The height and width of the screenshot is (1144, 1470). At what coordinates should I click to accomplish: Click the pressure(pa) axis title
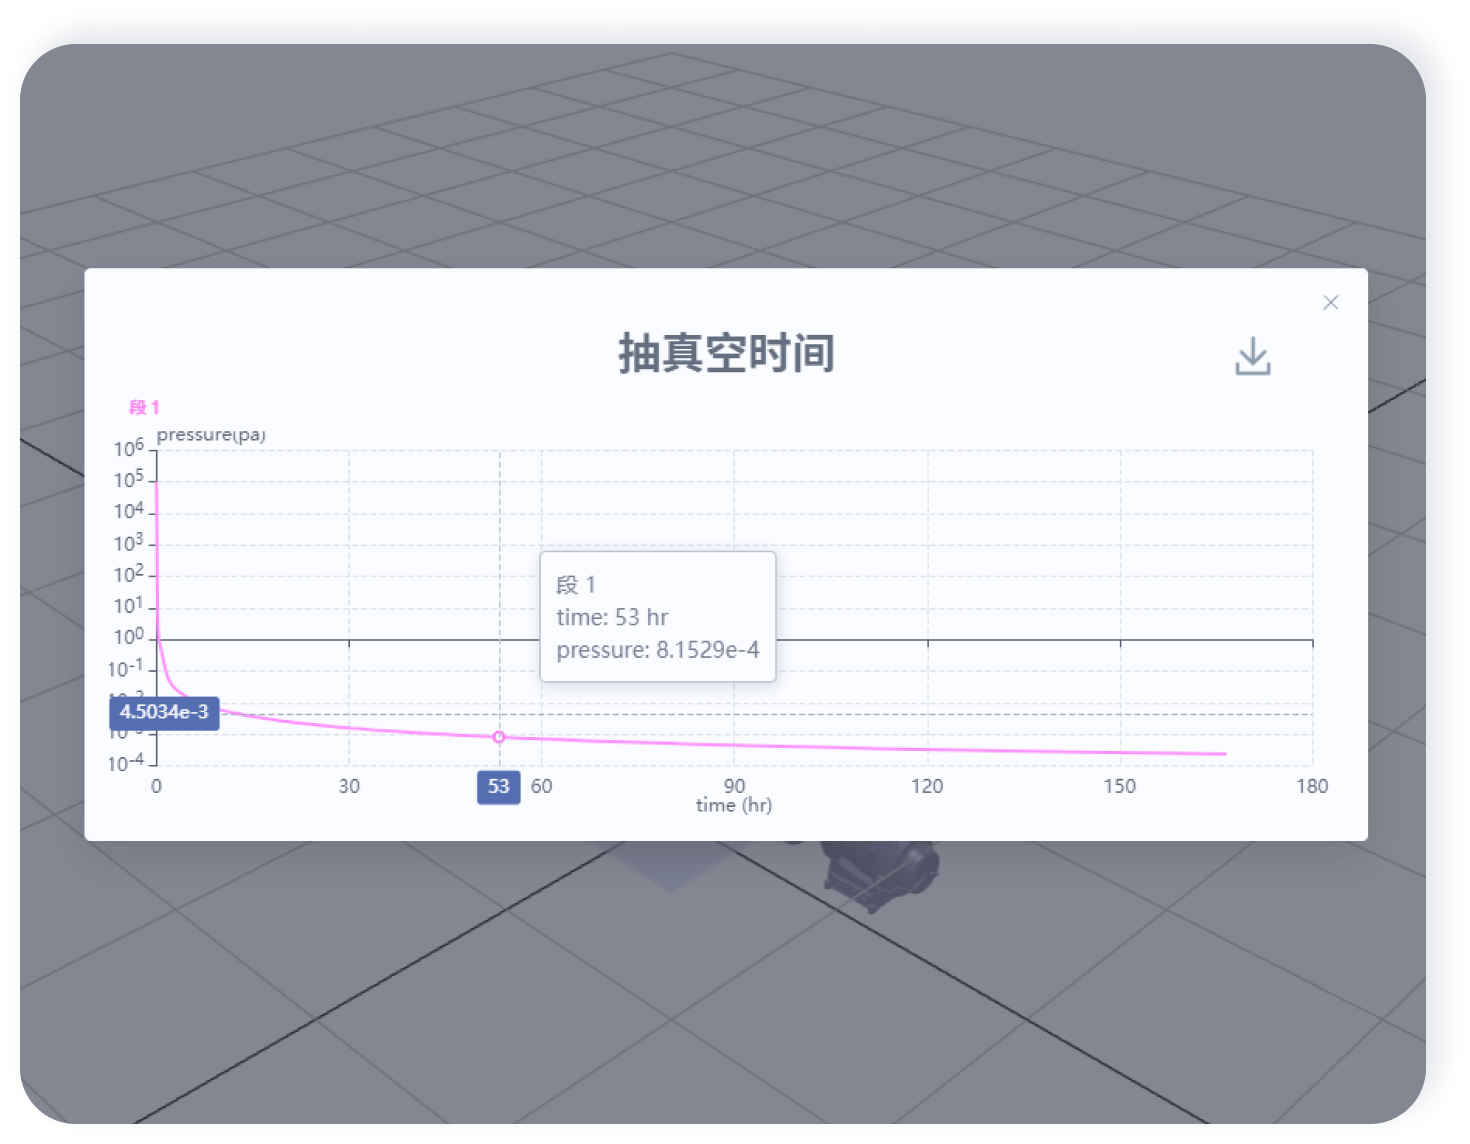tap(211, 435)
